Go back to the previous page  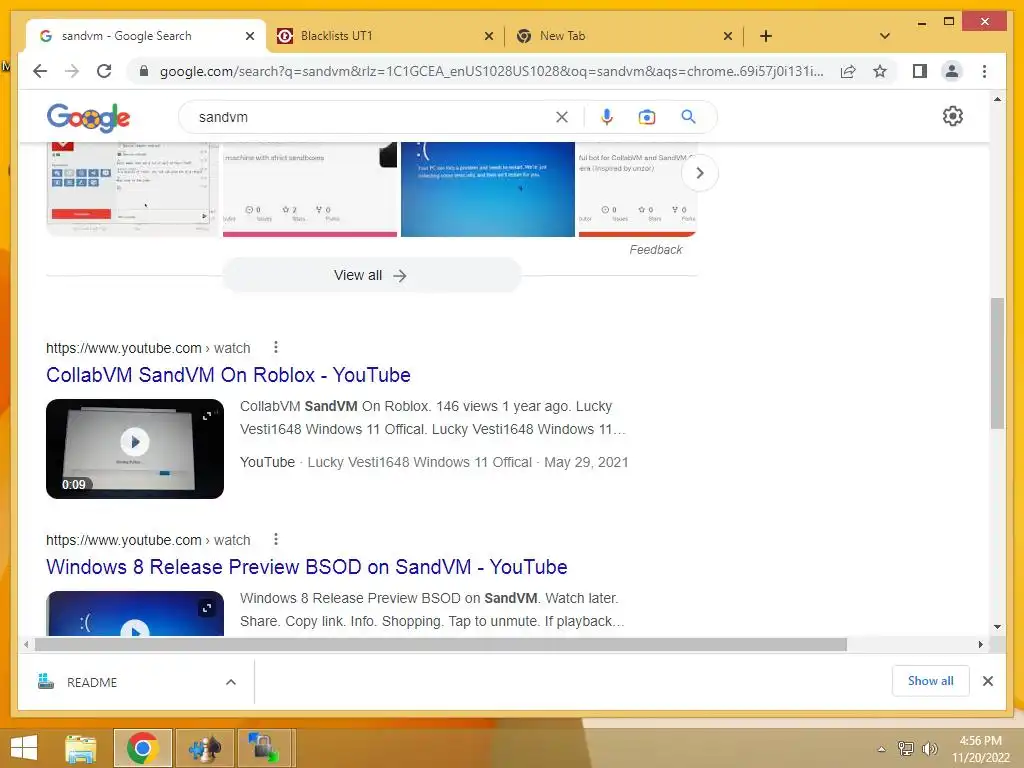(x=40, y=71)
